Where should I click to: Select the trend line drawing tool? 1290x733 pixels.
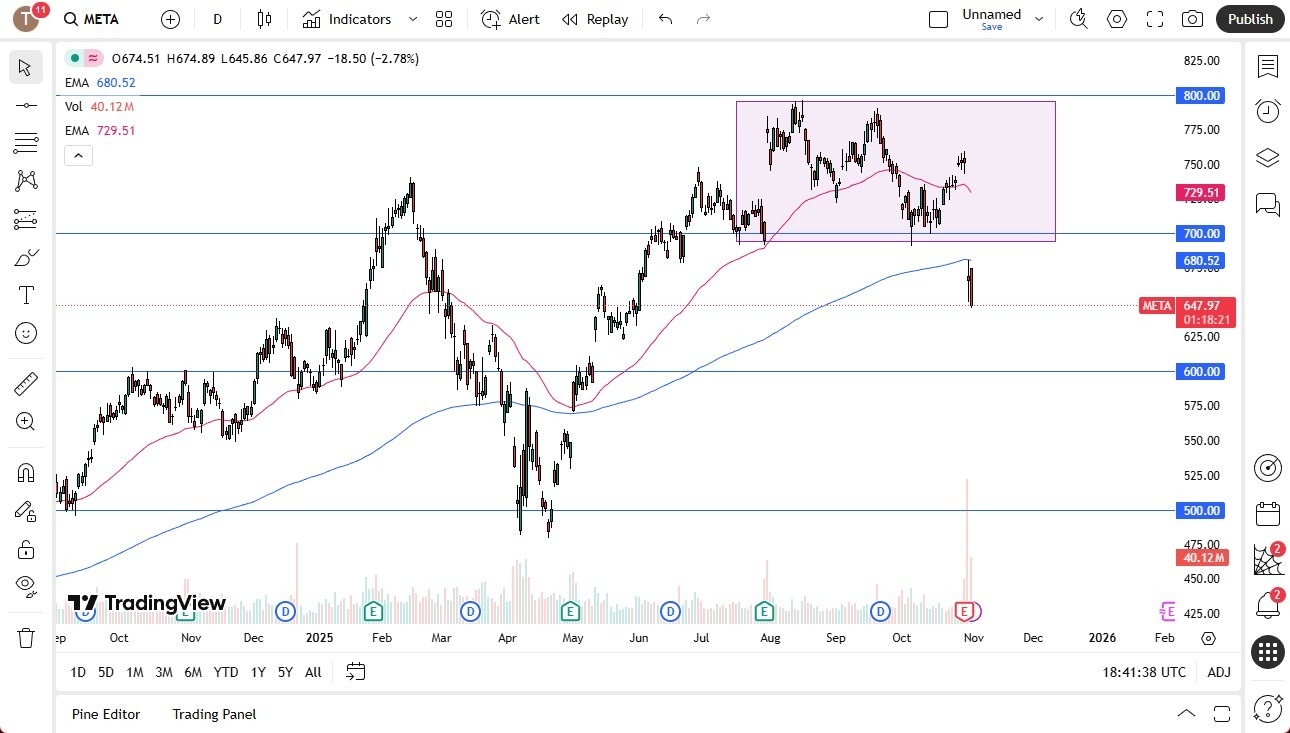coord(26,104)
